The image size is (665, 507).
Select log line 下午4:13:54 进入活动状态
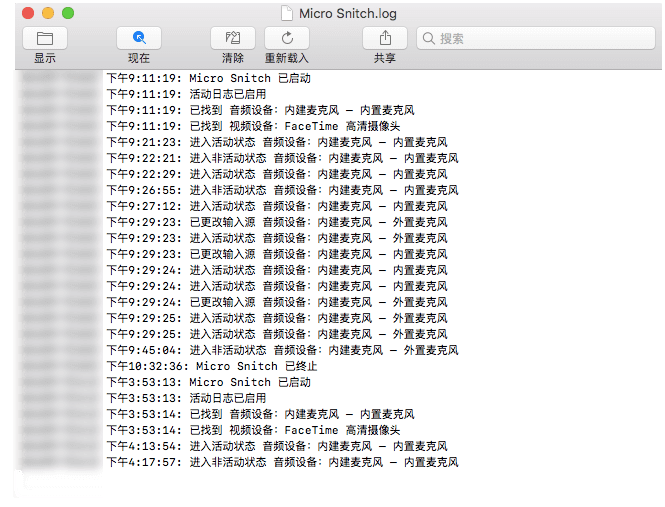pos(277,446)
